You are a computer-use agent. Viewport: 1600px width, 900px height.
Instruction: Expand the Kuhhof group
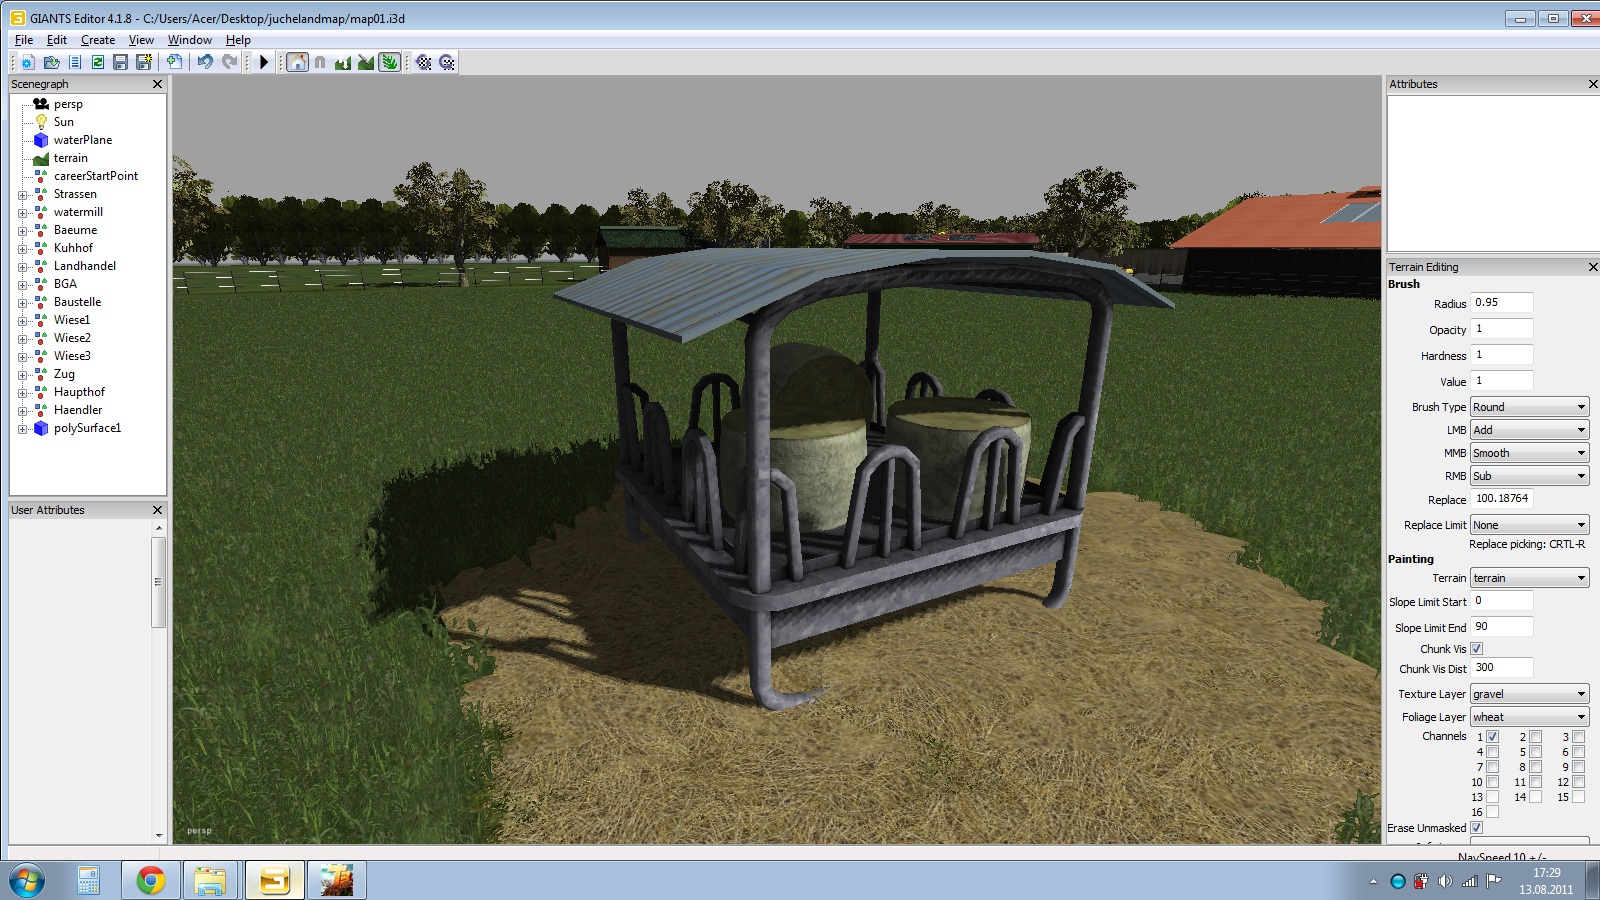click(x=22, y=249)
